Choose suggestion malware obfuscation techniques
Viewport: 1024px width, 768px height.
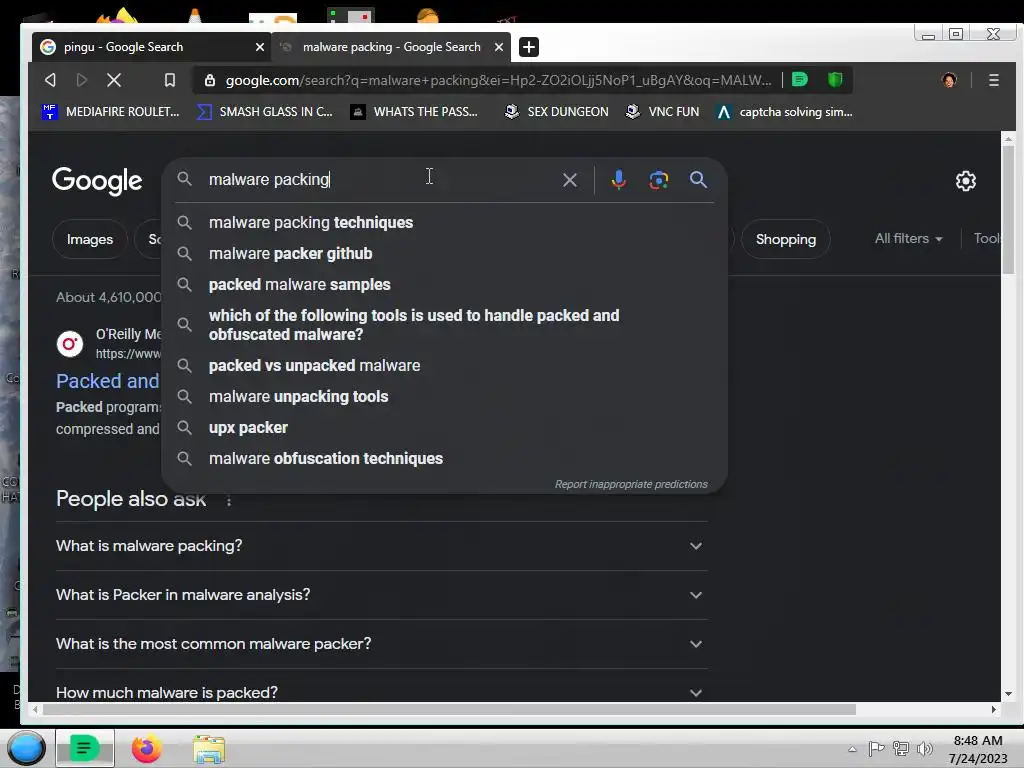(x=444, y=458)
